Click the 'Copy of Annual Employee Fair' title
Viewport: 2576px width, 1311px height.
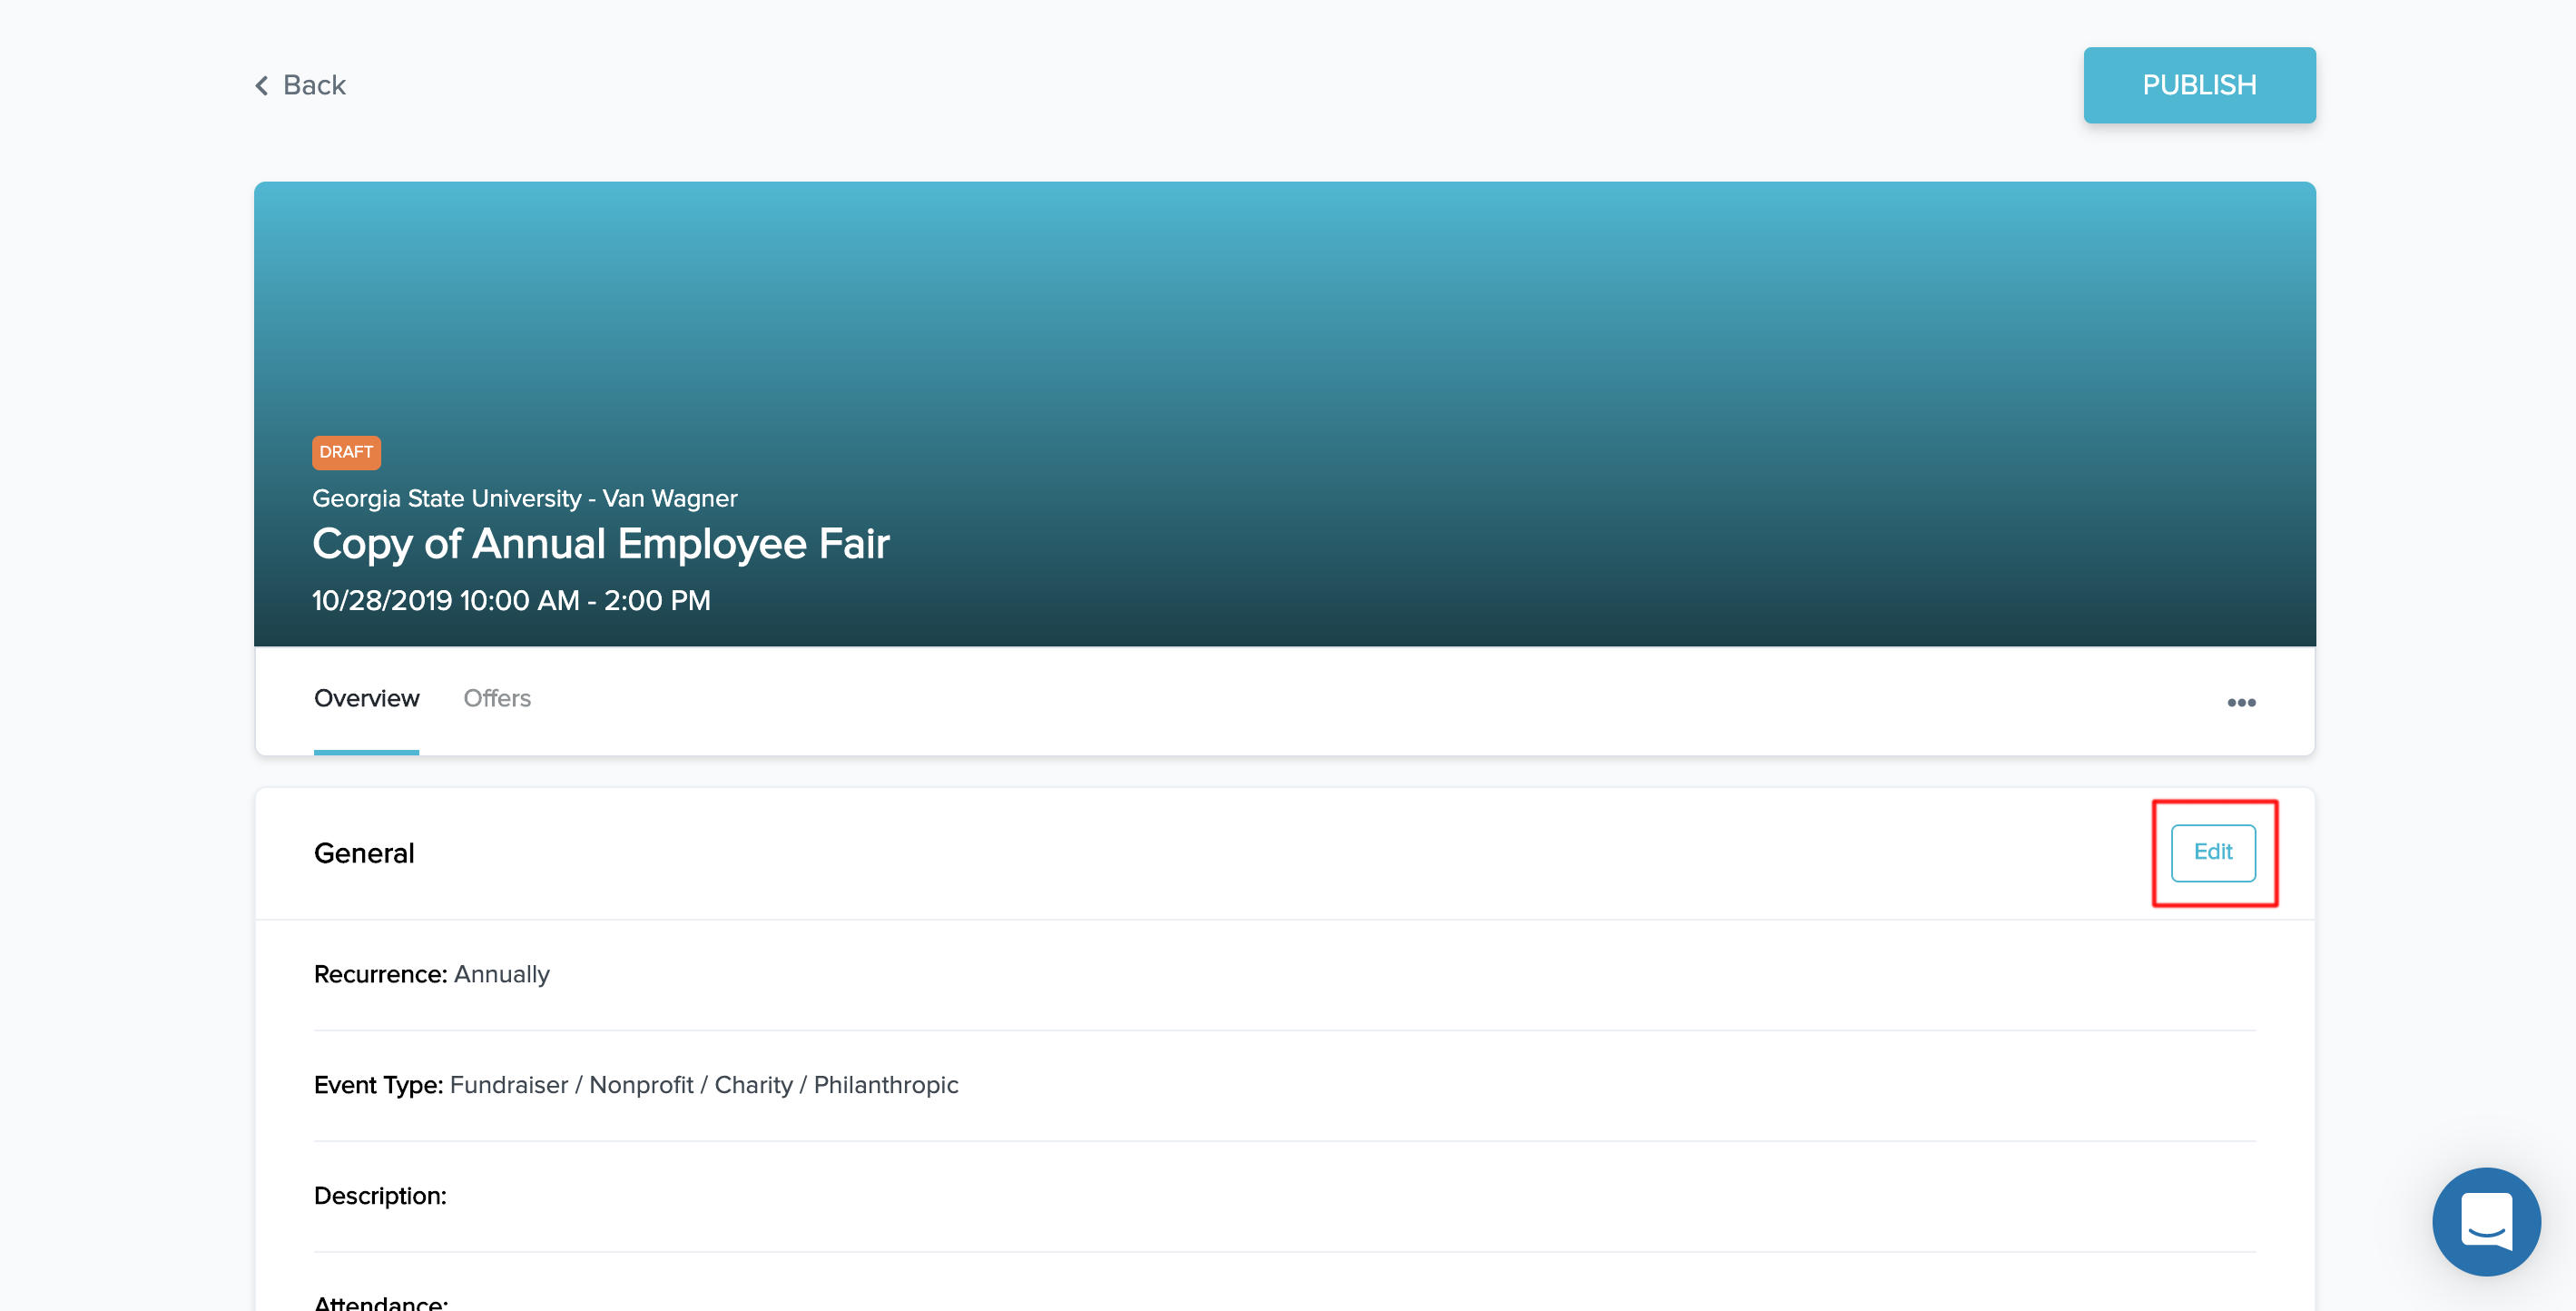pos(600,545)
